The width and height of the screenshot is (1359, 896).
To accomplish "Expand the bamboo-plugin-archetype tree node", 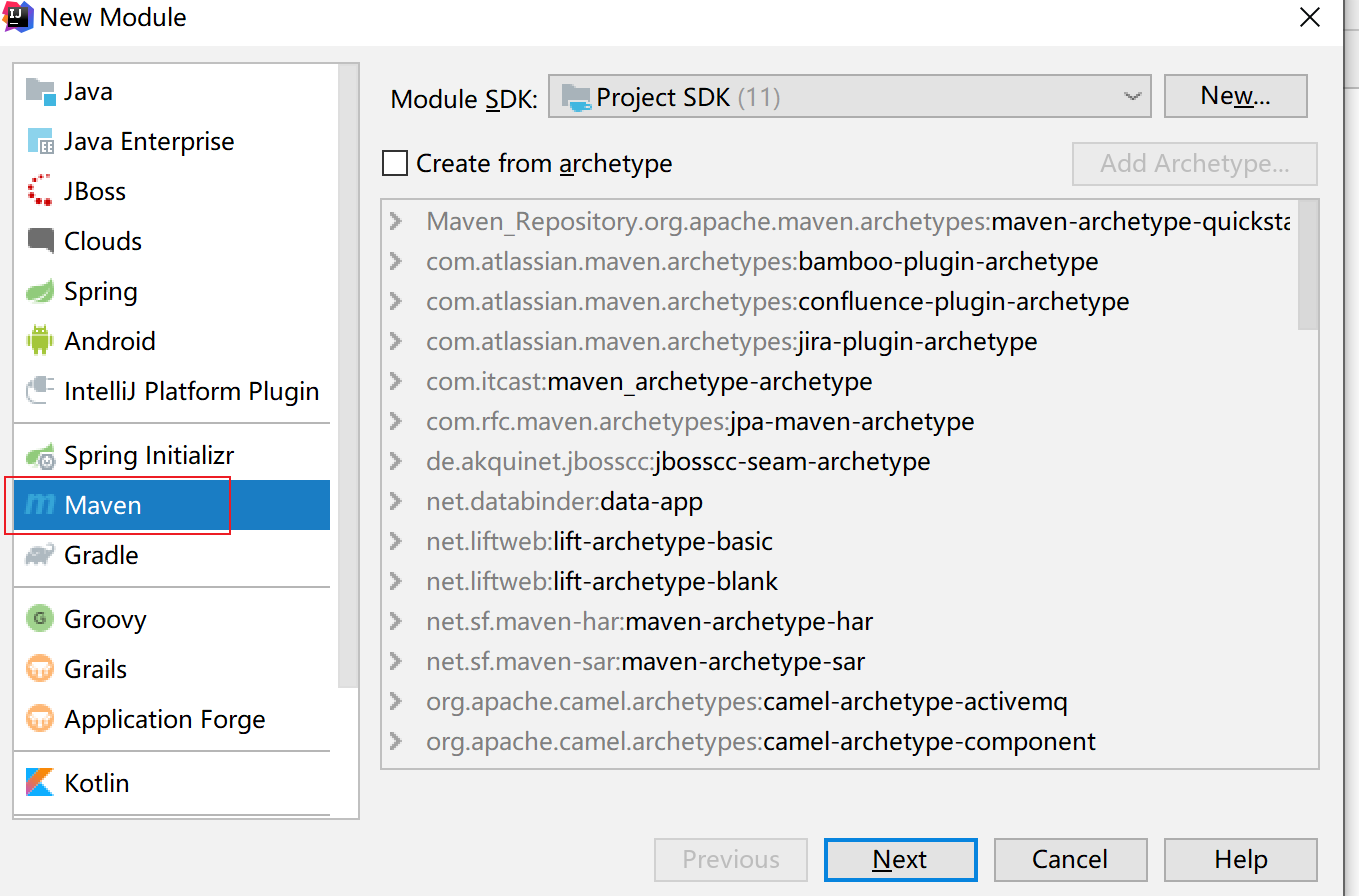I will (x=397, y=262).
